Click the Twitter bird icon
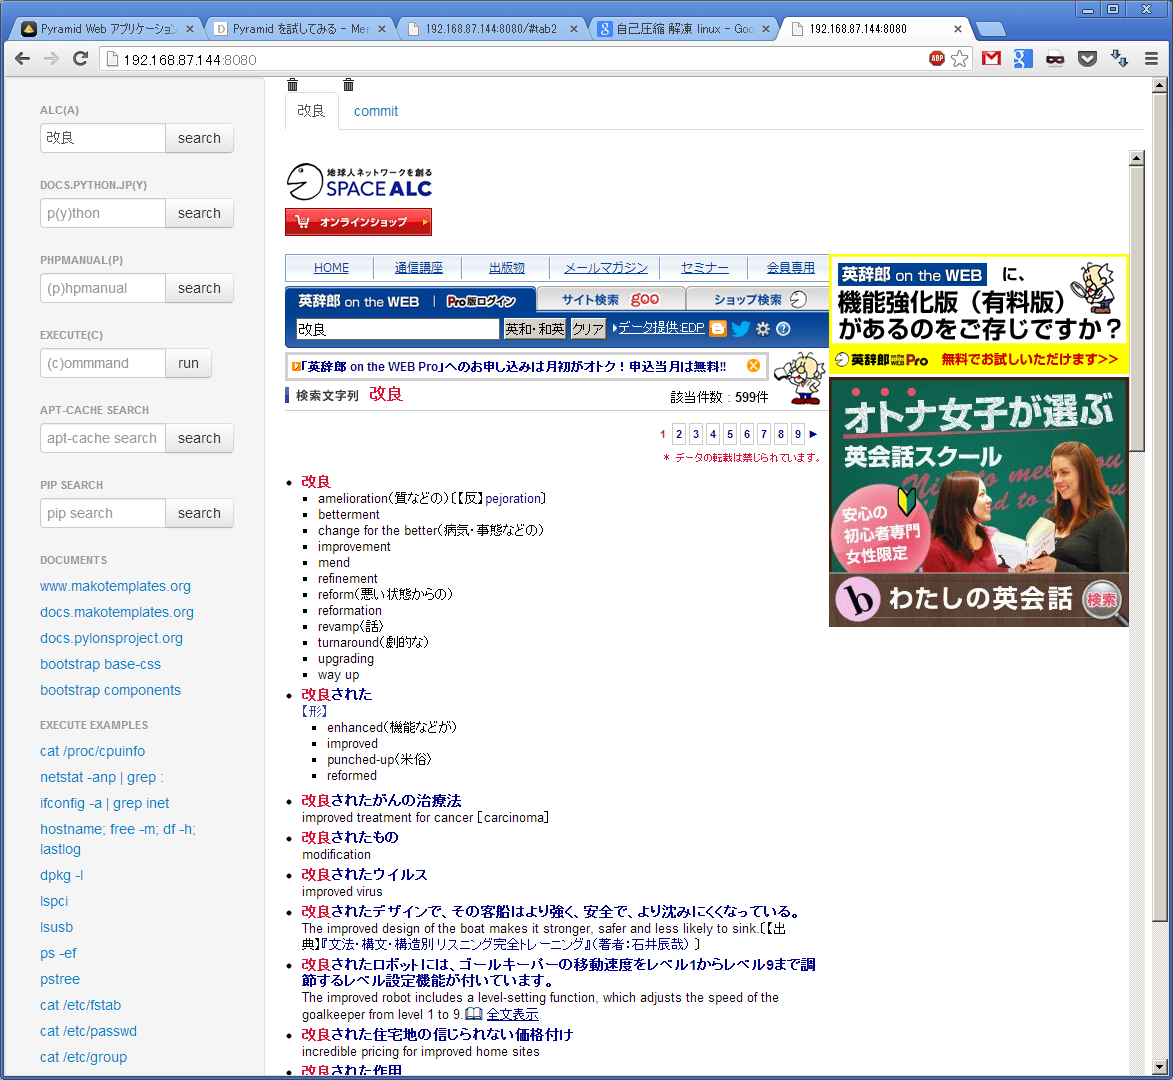Viewport: 1173px width, 1080px height. click(741, 328)
